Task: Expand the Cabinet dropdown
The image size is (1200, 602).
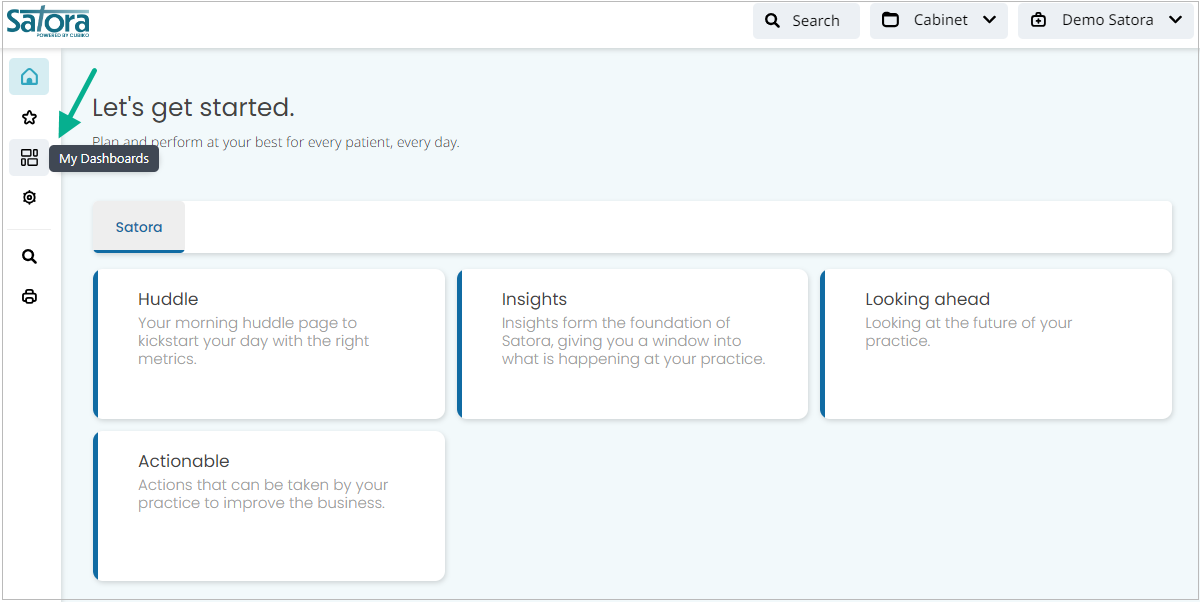Action: click(939, 21)
